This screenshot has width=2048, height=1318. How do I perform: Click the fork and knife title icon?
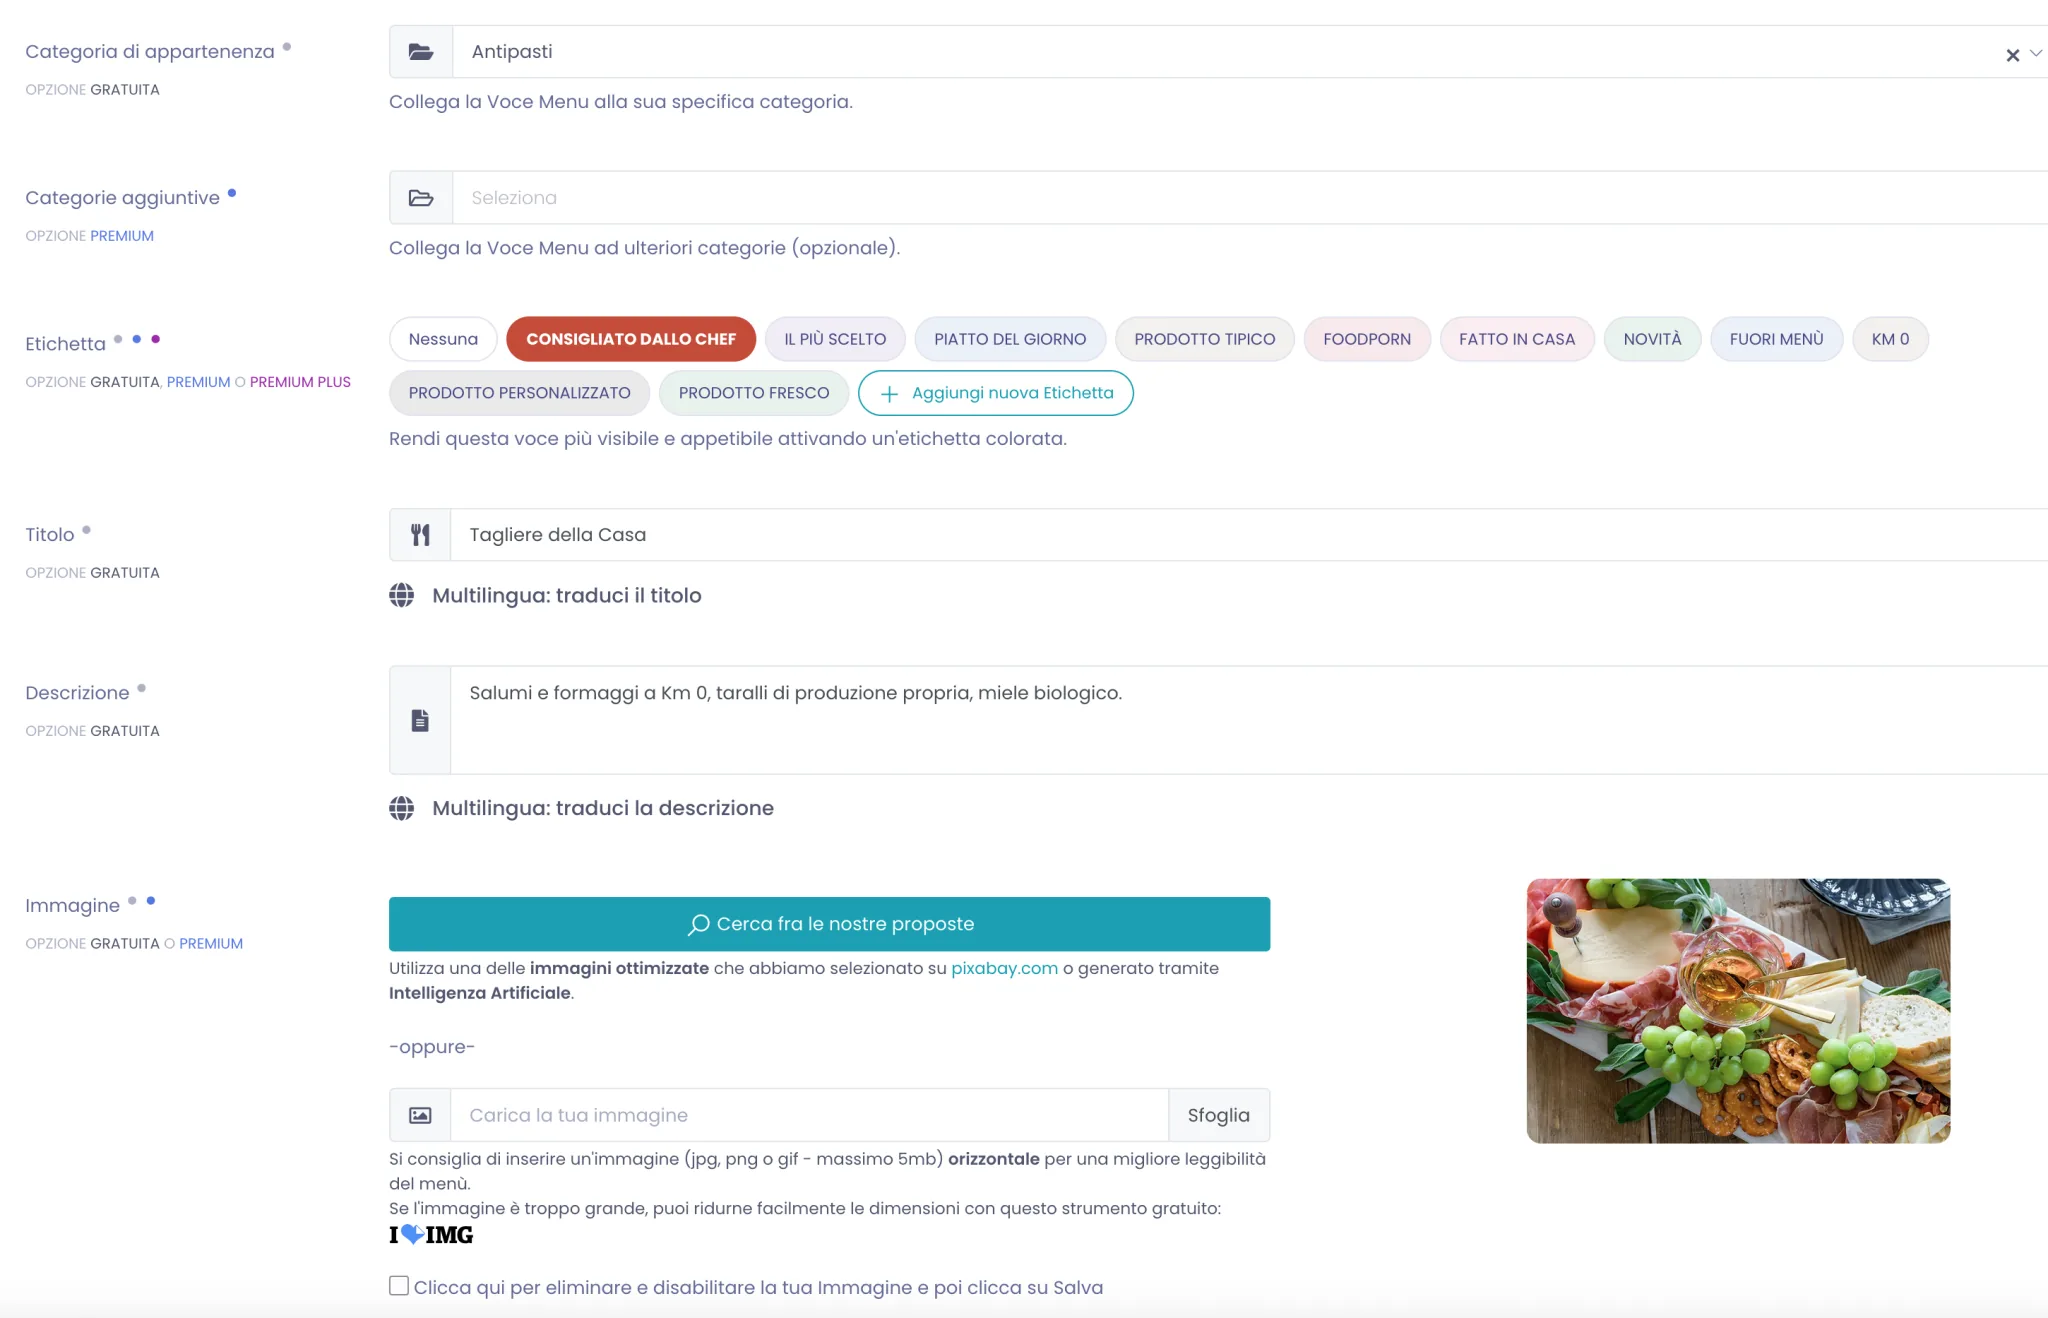pyautogui.click(x=420, y=535)
